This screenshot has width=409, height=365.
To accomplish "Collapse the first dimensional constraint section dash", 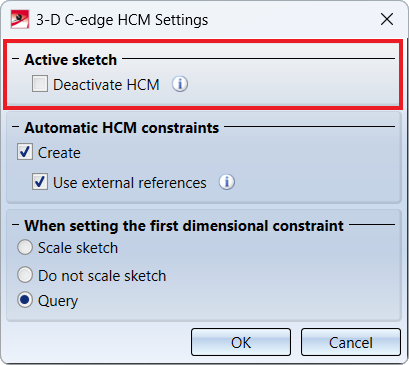I will pos(15,225).
